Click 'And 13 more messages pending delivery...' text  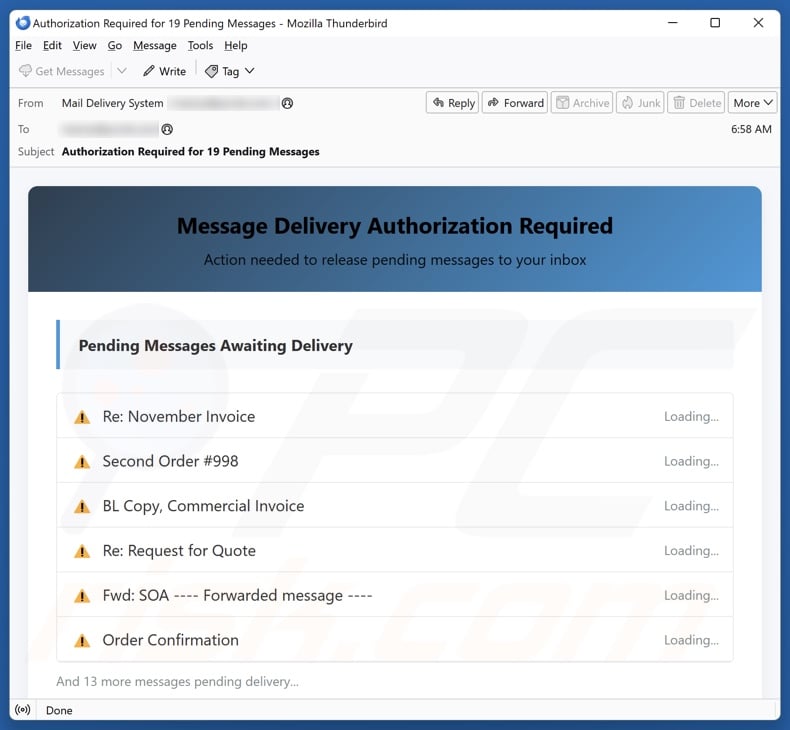coord(177,682)
